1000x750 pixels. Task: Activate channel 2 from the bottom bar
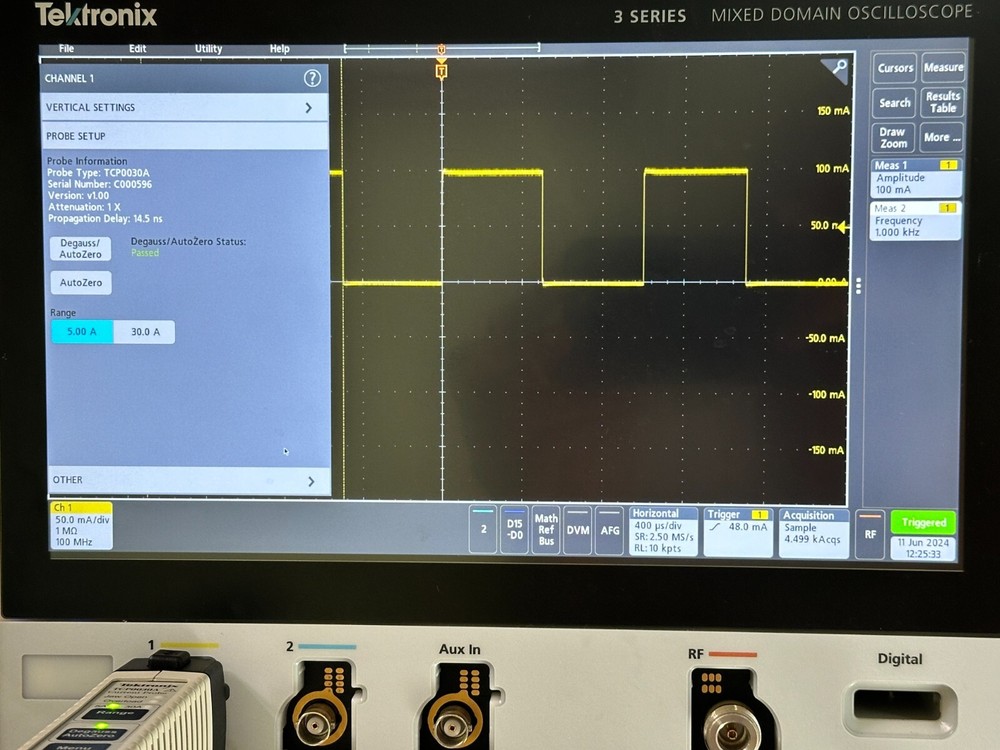pyautogui.click(x=483, y=531)
